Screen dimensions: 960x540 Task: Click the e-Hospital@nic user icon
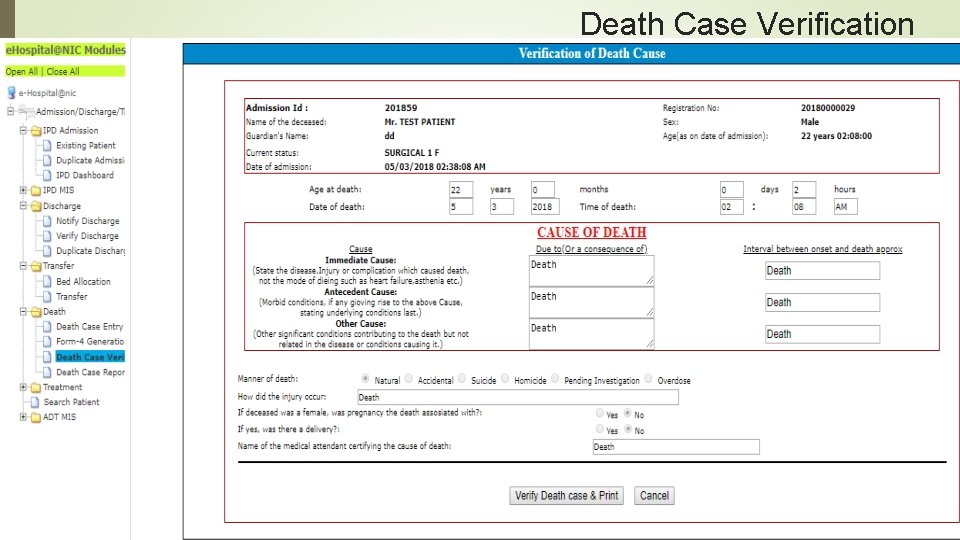11,92
